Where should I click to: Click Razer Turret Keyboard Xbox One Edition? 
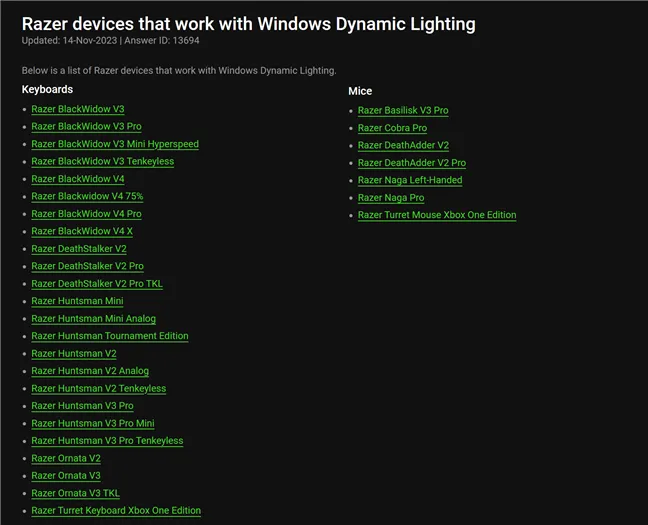pos(116,511)
